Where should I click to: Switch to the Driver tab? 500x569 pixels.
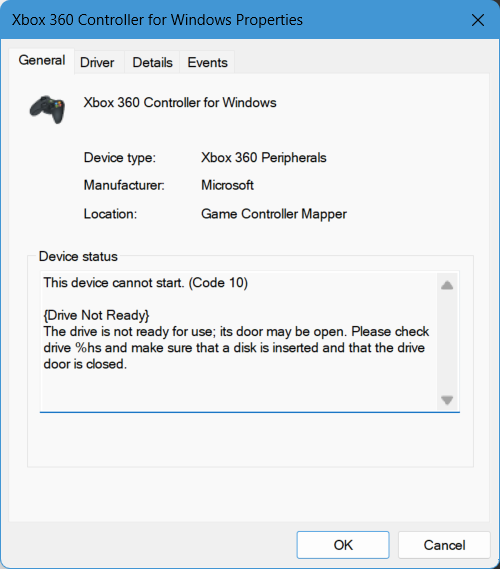[x=97, y=62]
